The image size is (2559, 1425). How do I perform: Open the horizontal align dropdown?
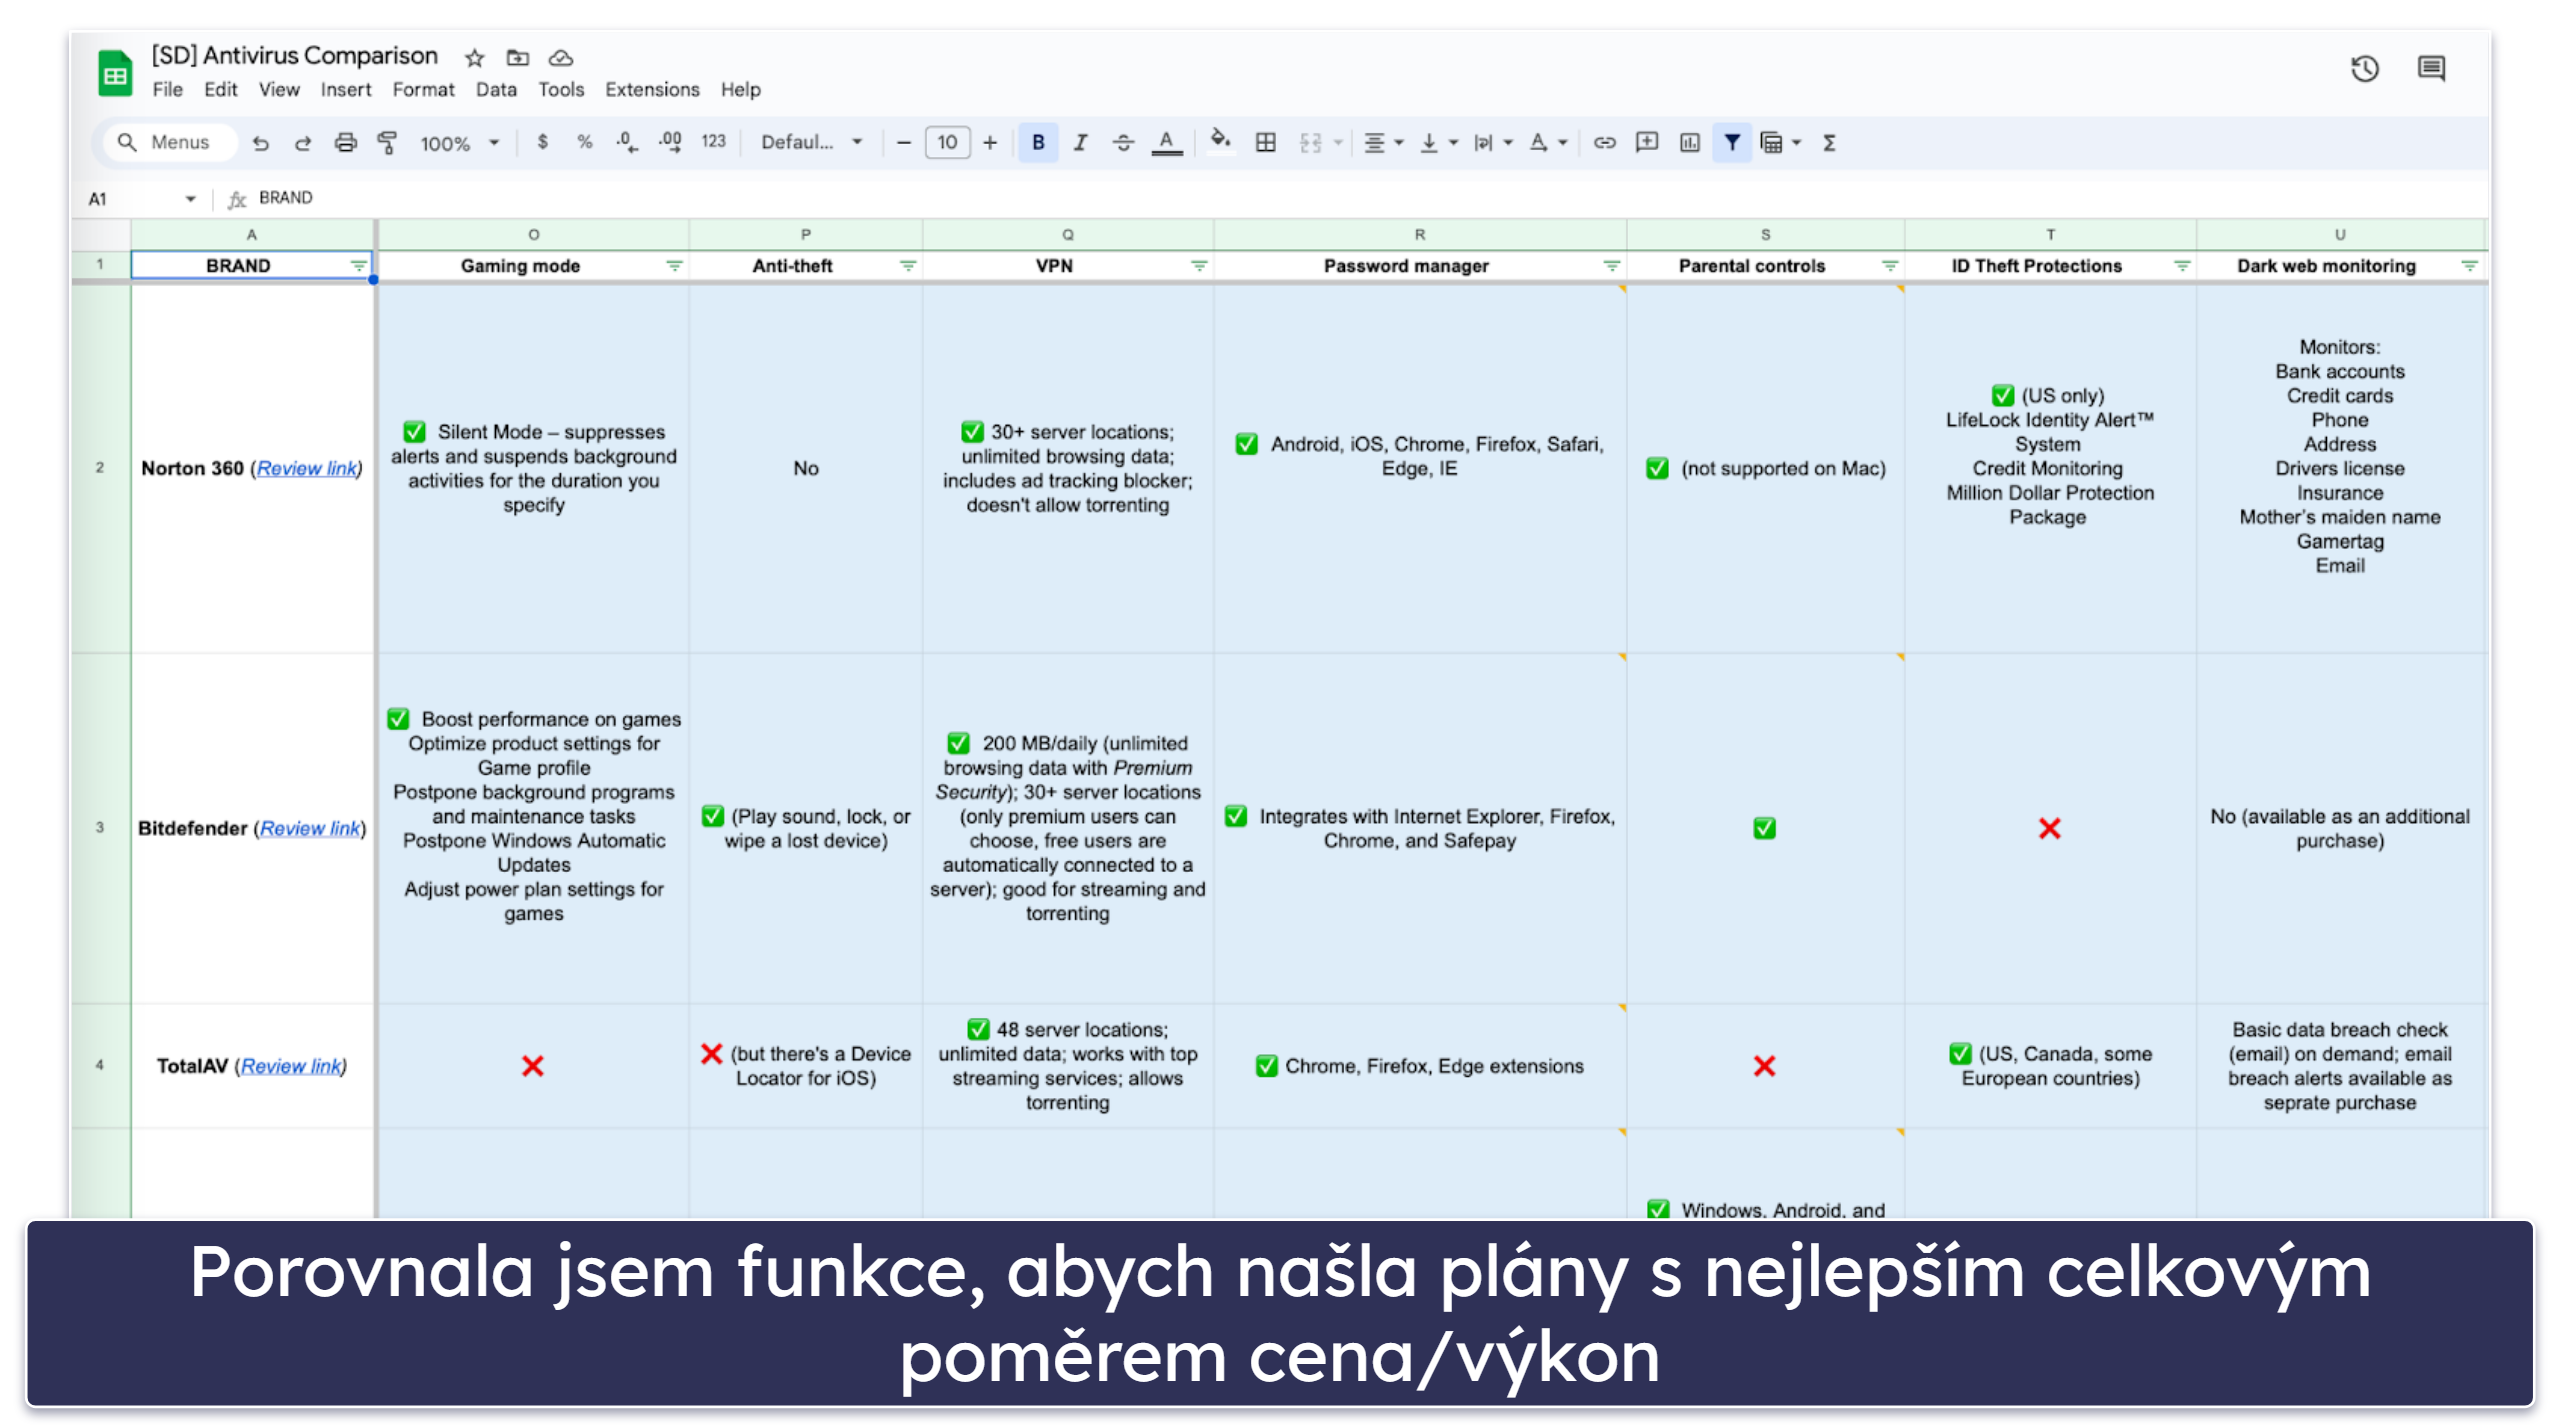coord(1384,143)
